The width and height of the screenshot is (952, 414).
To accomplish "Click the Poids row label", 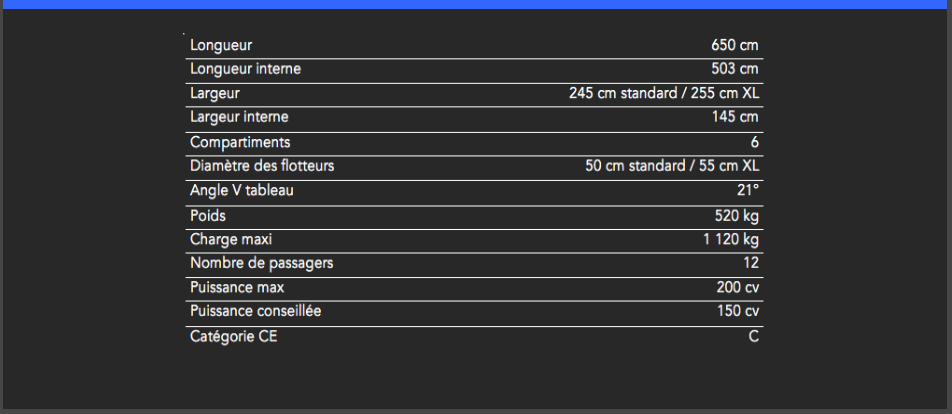I will pyautogui.click(x=208, y=215).
